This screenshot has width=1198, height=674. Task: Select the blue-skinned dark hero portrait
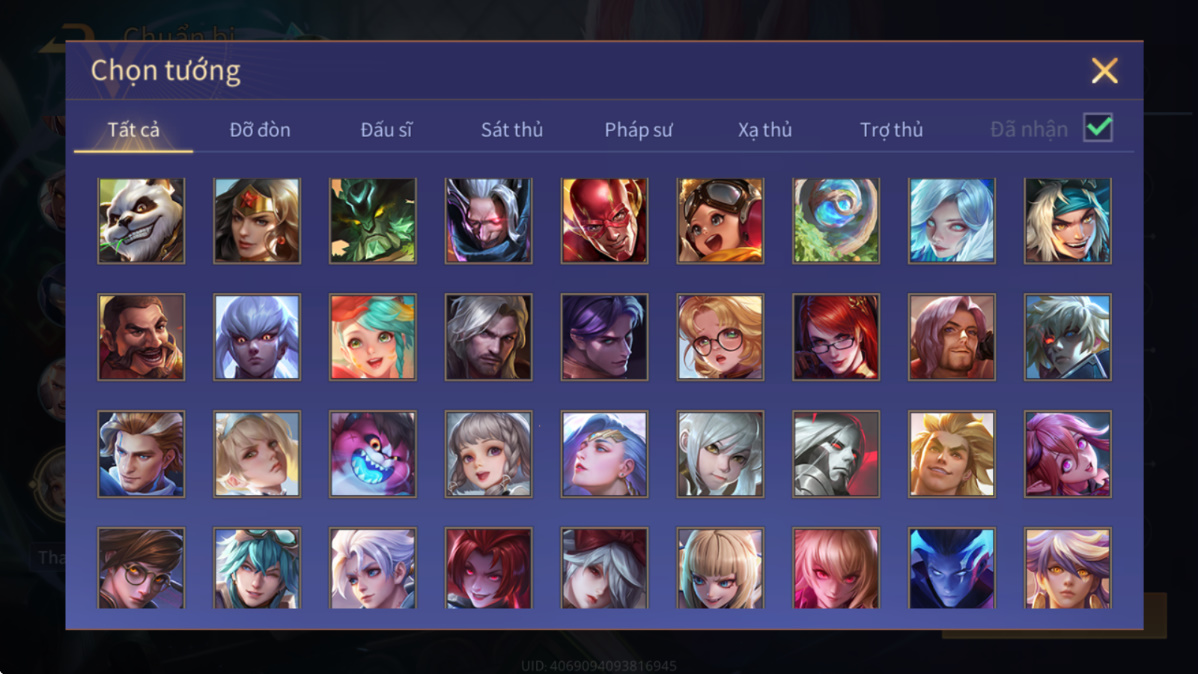click(951, 569)
